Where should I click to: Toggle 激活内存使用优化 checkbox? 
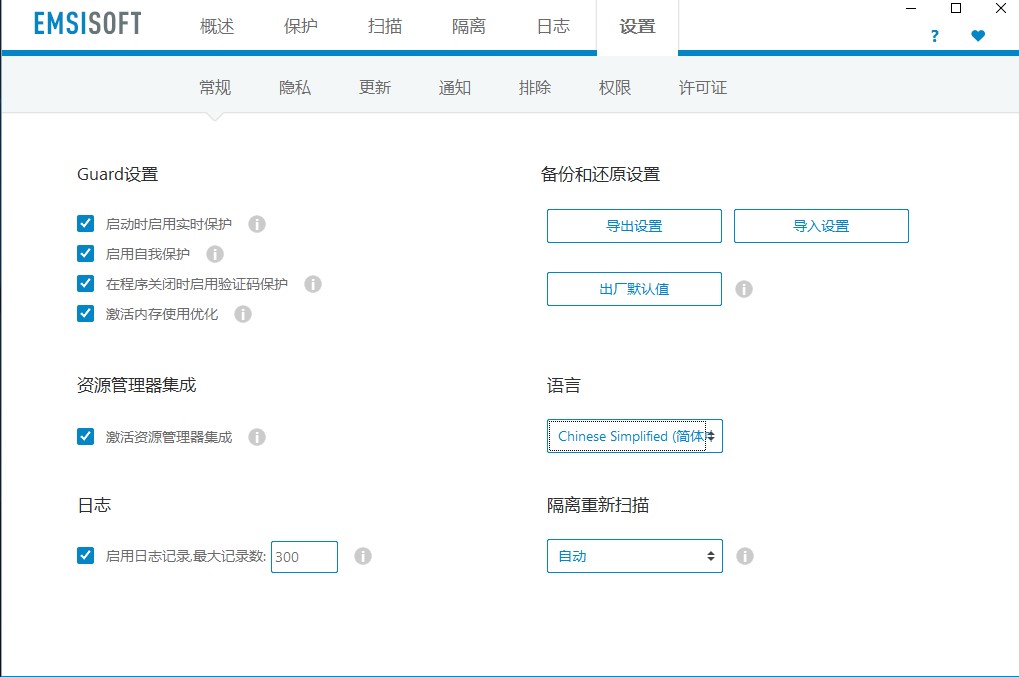tap(85, 314)
